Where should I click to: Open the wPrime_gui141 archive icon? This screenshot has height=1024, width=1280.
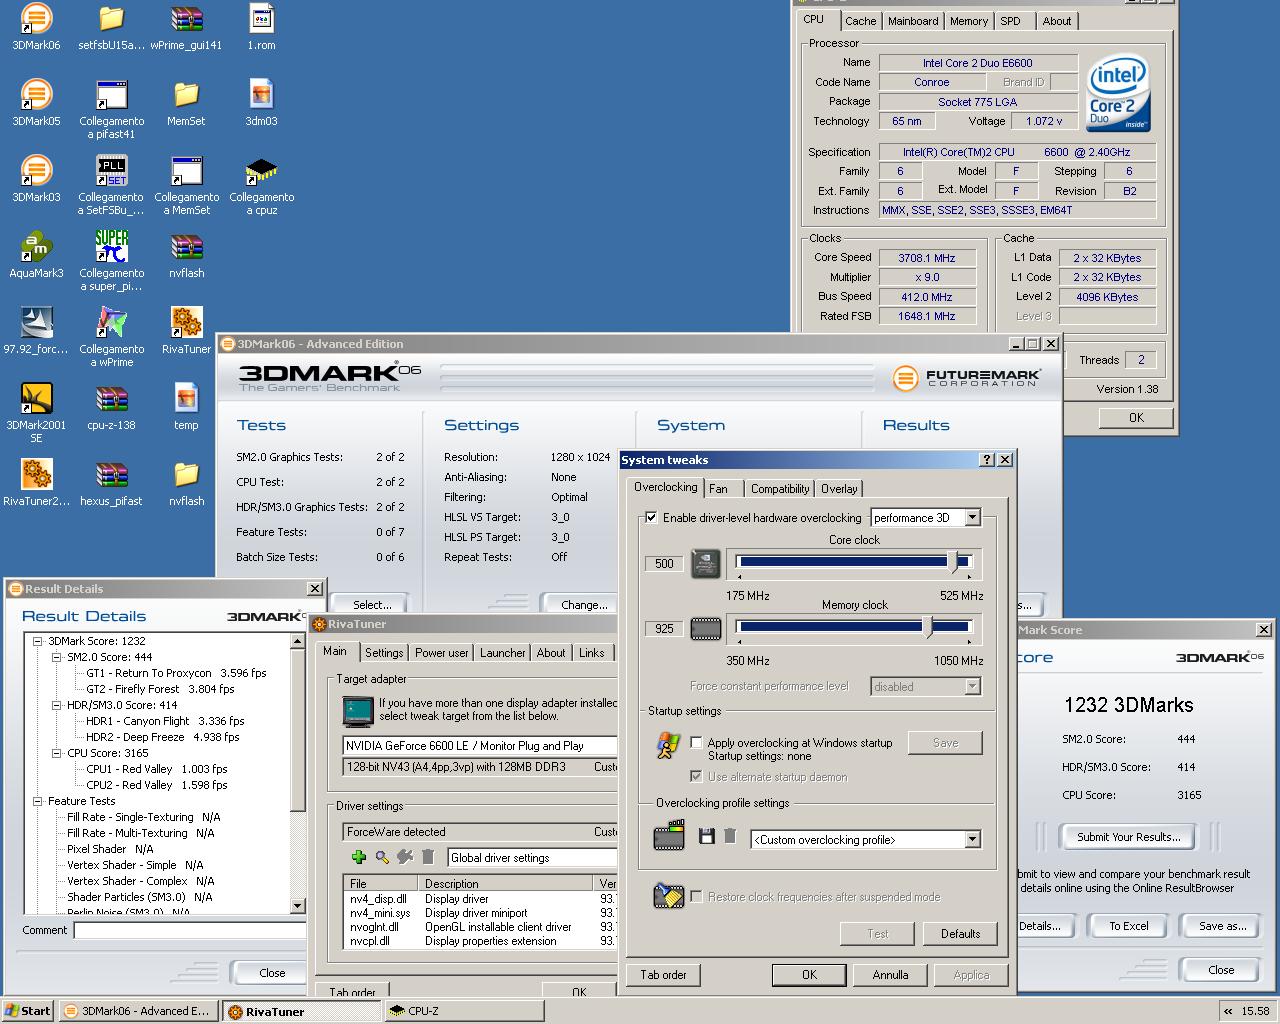186,26
